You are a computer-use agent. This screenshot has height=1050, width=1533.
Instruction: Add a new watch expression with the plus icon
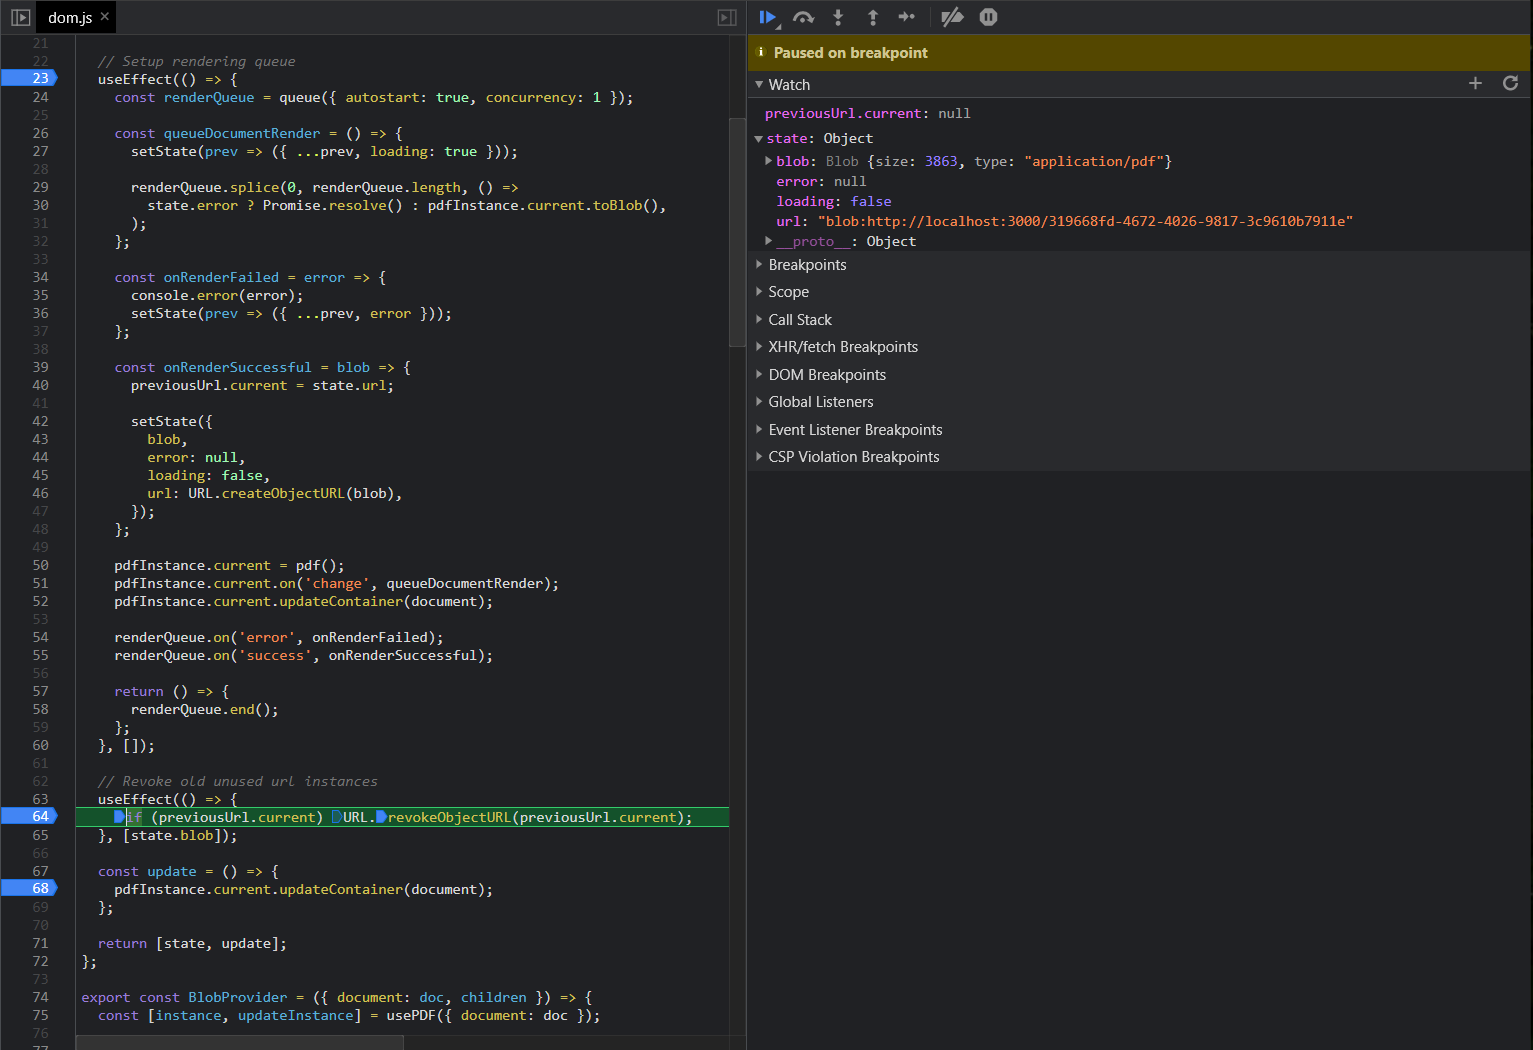pos(1474,84)
